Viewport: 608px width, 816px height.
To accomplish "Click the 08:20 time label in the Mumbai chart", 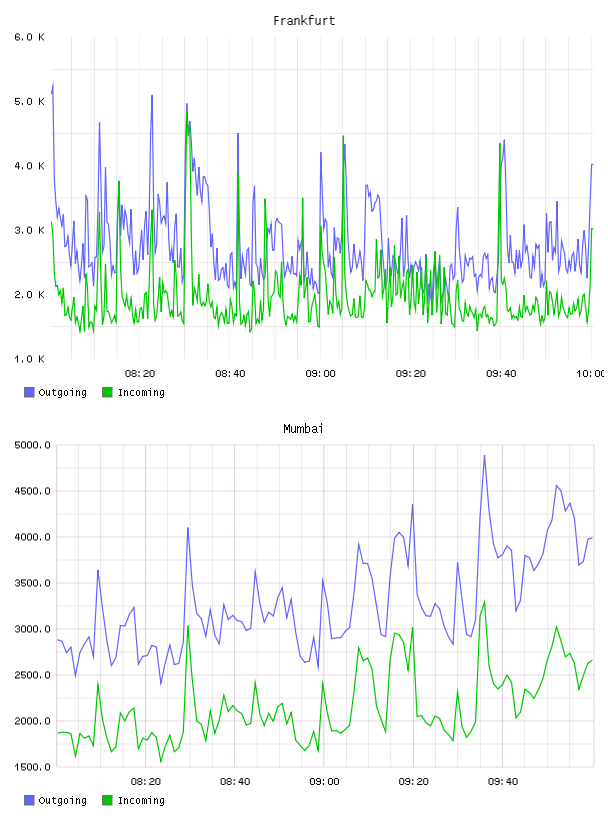I will point(146,782).
